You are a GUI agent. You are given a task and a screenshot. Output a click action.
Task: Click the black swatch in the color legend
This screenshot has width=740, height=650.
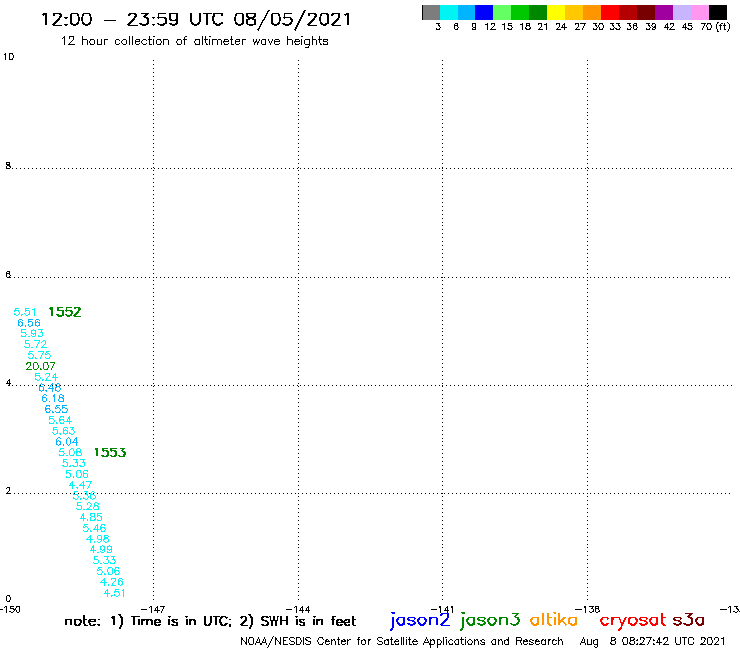pyautogui.click(x=717, y=12)
